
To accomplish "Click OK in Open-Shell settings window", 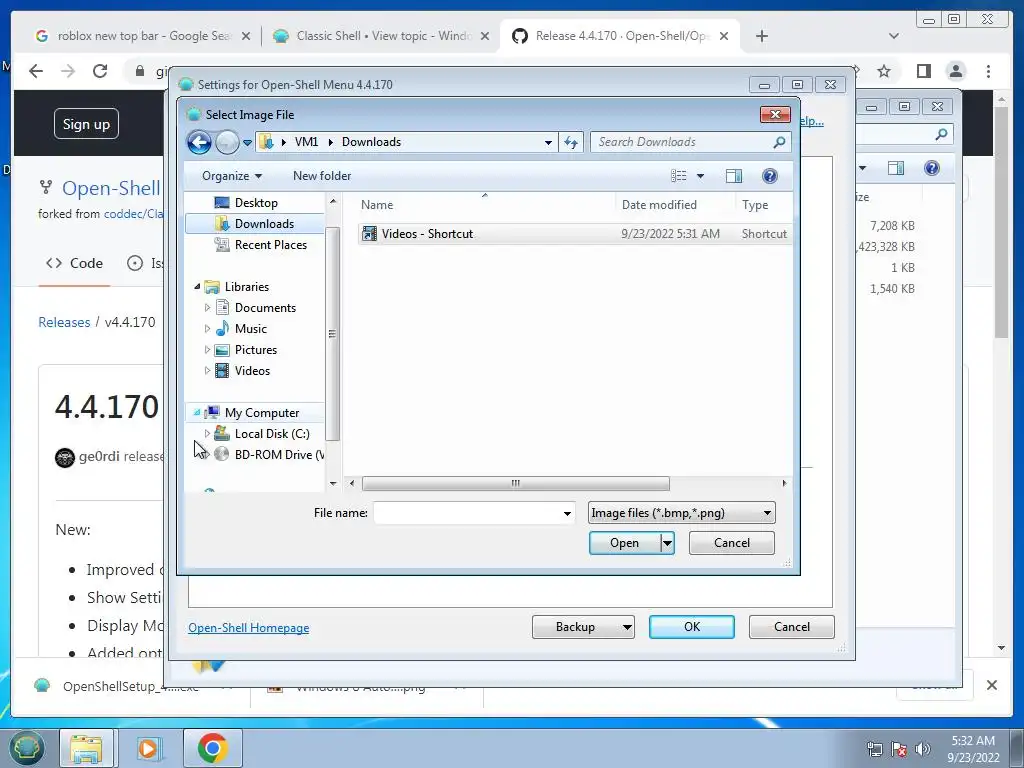I will (x=692, y=627).
